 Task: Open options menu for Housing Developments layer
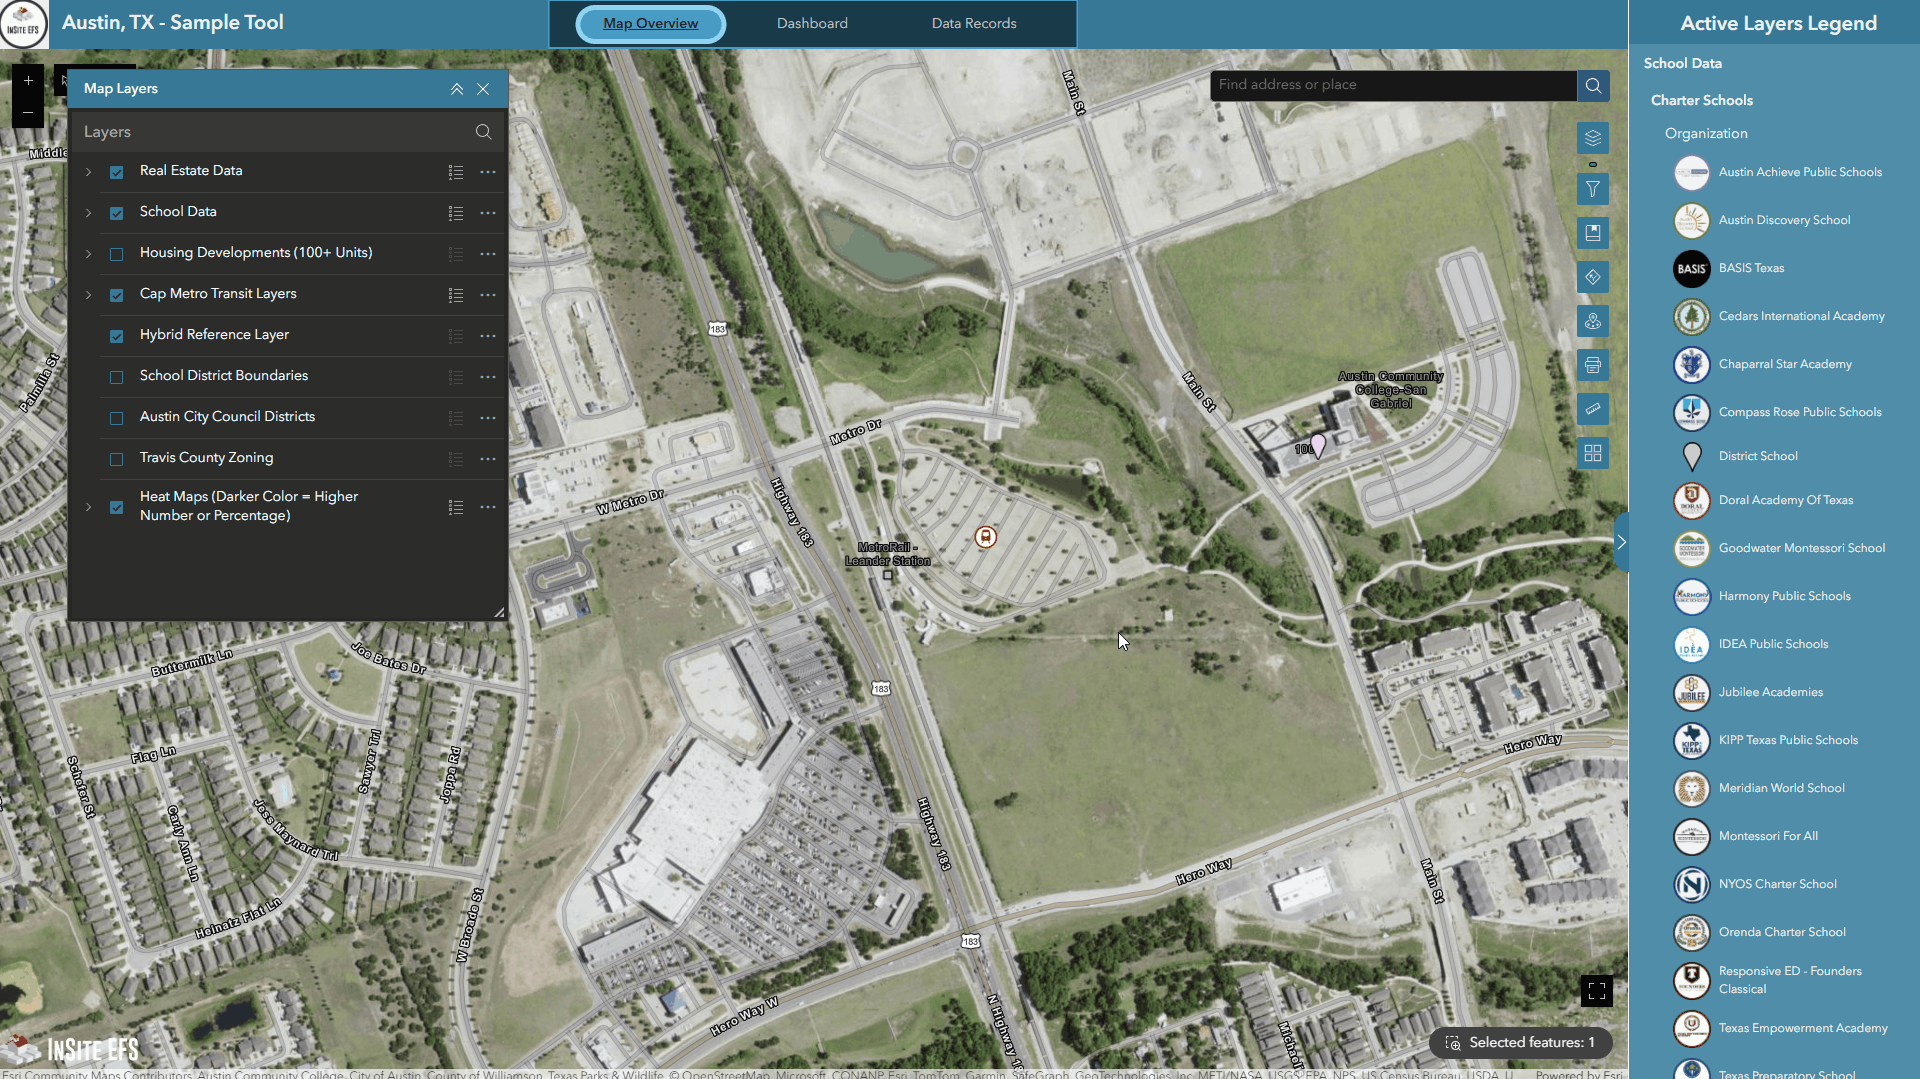[x=488, y=254]
